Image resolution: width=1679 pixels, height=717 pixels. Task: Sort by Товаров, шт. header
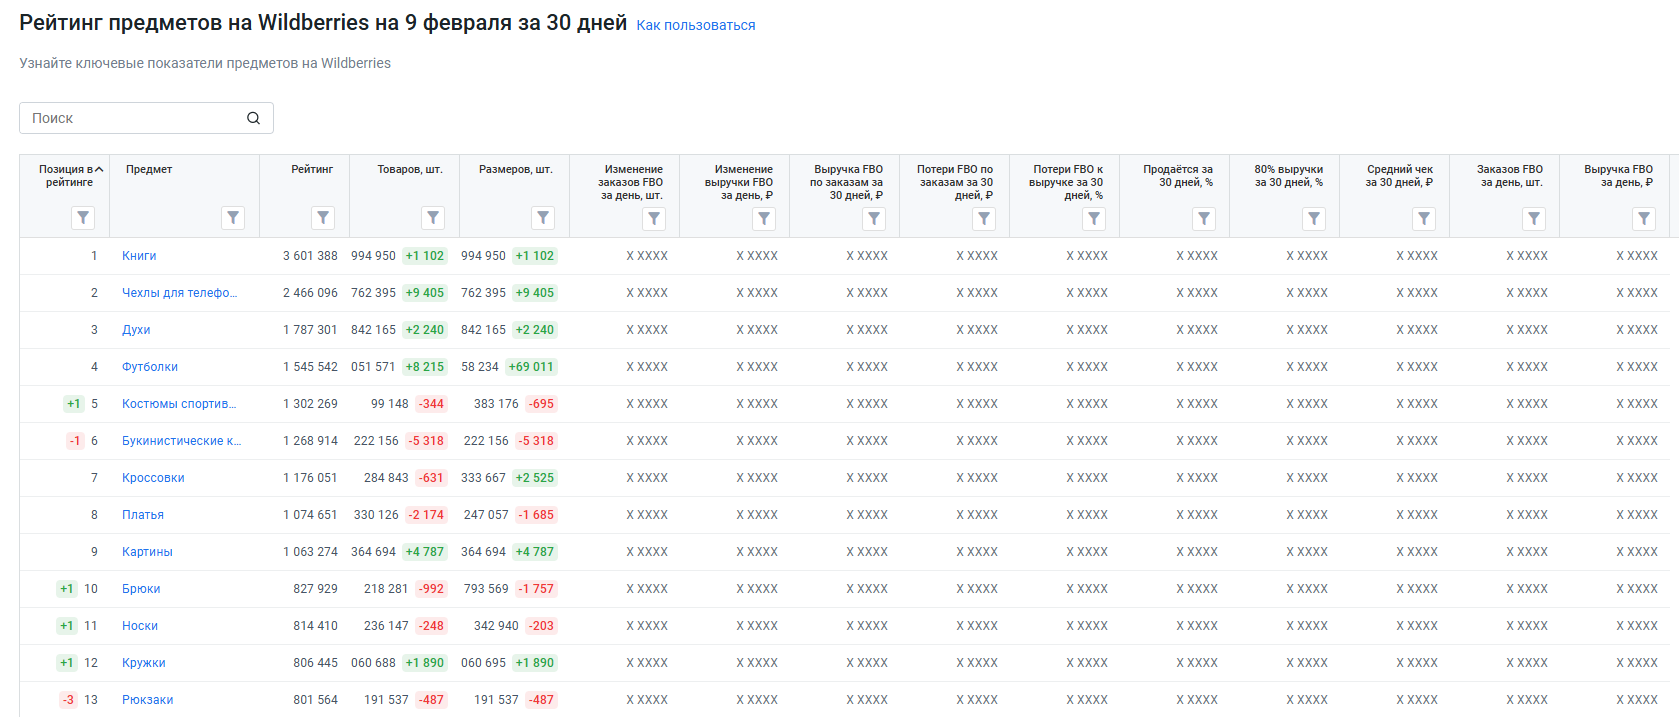410,169
